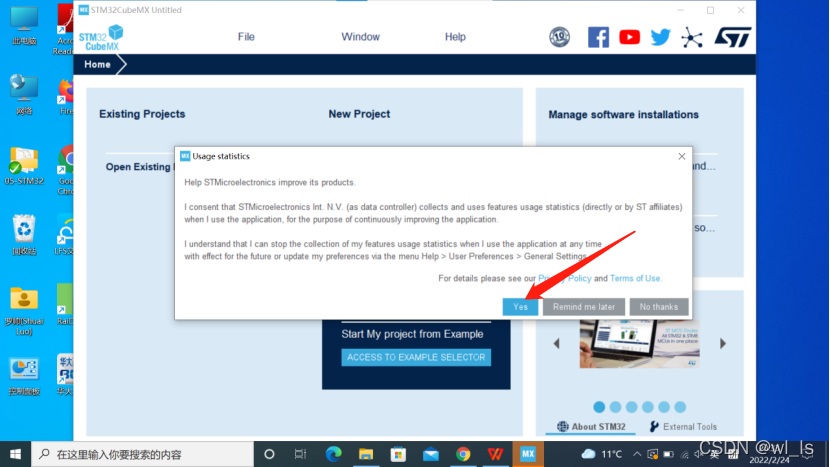Choose Remind me later
The image size is (830, 467).
(x=584, y=307)
